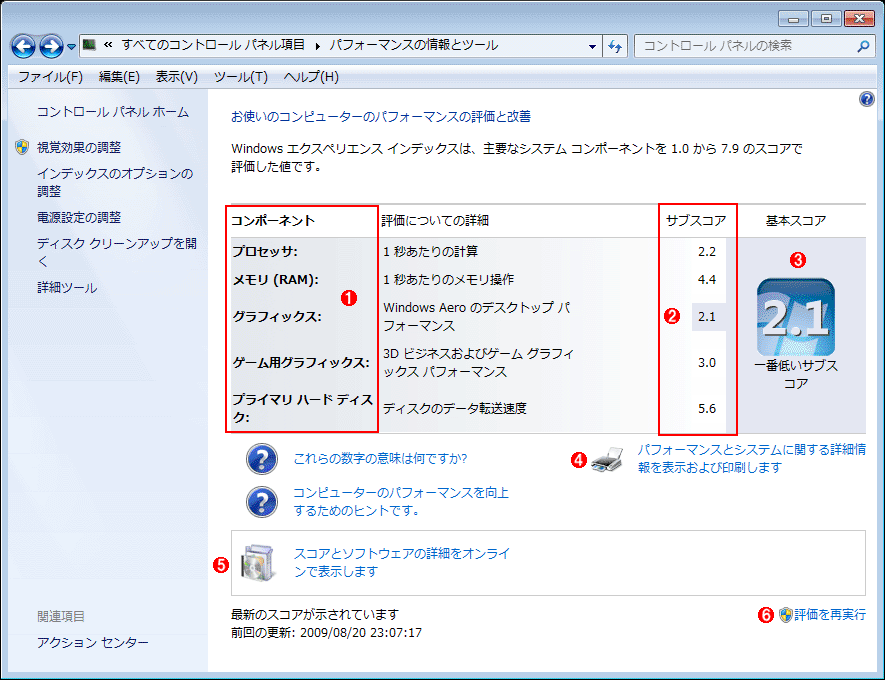The width and height of the screenshot is (885, 680).
Task: Focus the コントロール パネルの検索 search box
Action: pos(755,46)
